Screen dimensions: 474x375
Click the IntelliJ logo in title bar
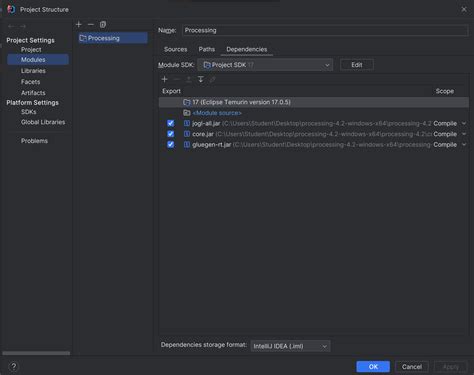tap(11, 9)
